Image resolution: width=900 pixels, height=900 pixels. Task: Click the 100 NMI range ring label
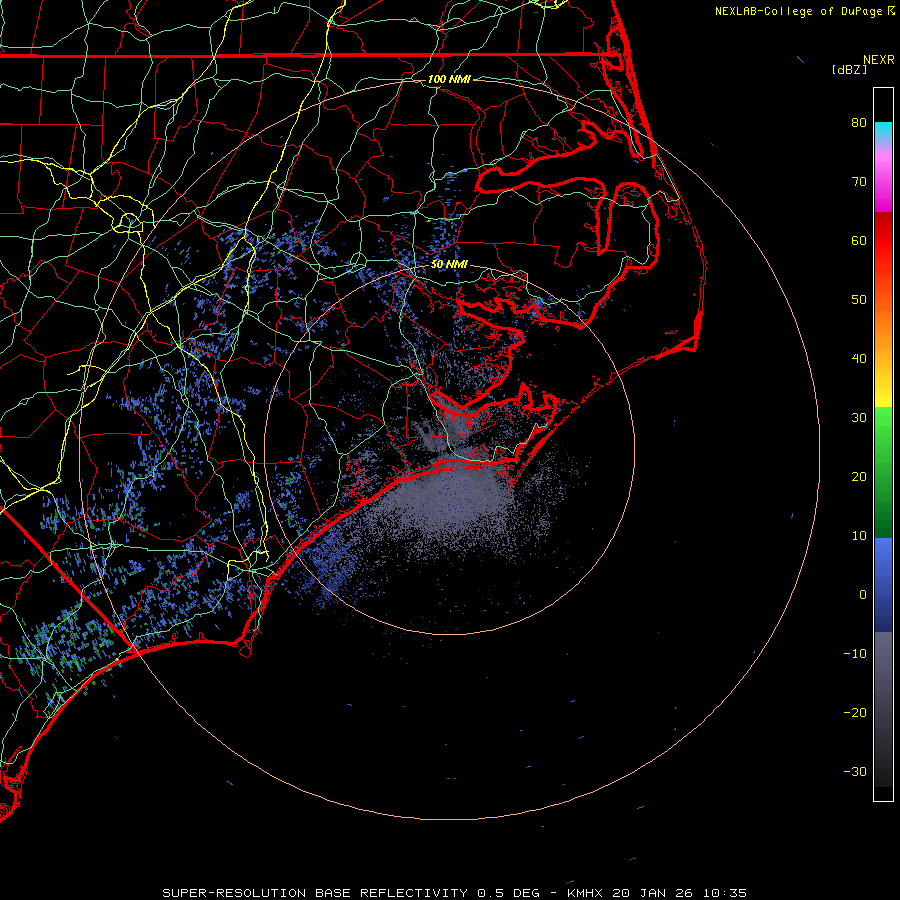[x=449, y=79]
